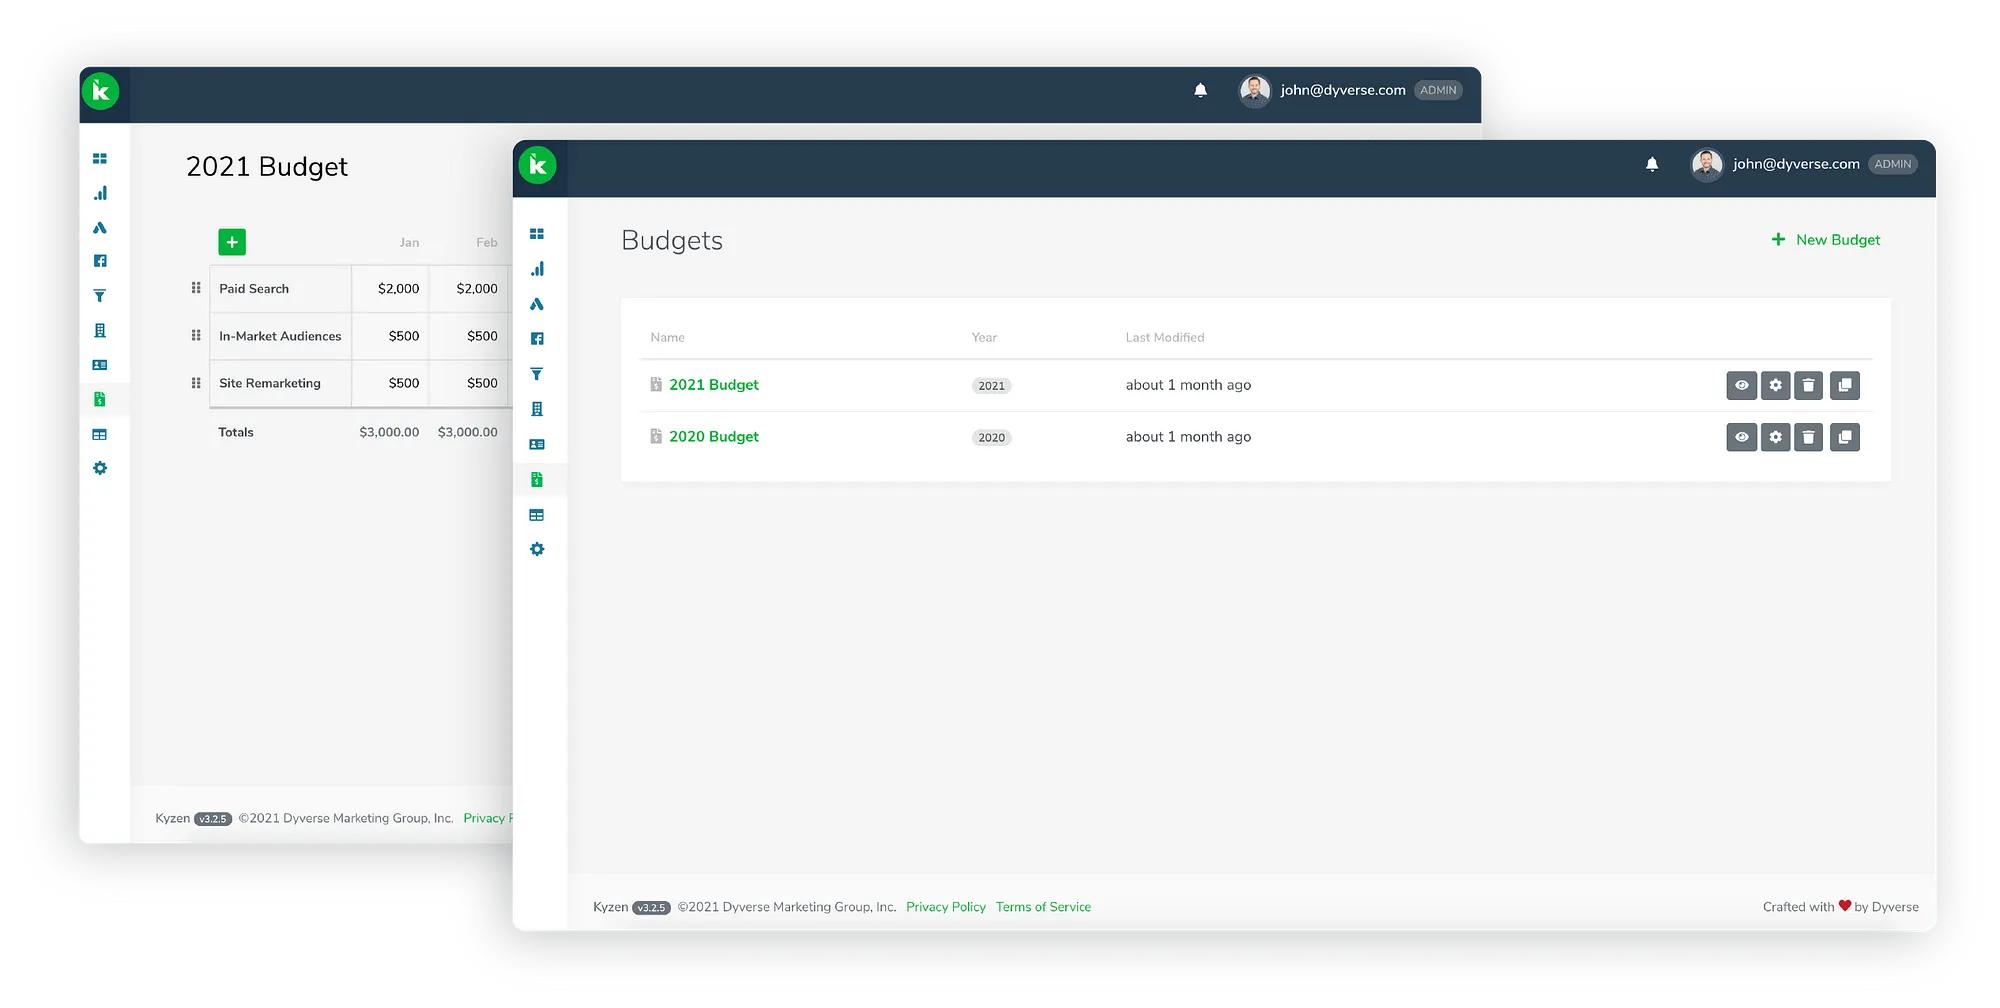Image resolution: width=2000 pixels, height=1008 pixels.
Task: Grab the Paid Search row drag handle
Action: coord(196,288)
